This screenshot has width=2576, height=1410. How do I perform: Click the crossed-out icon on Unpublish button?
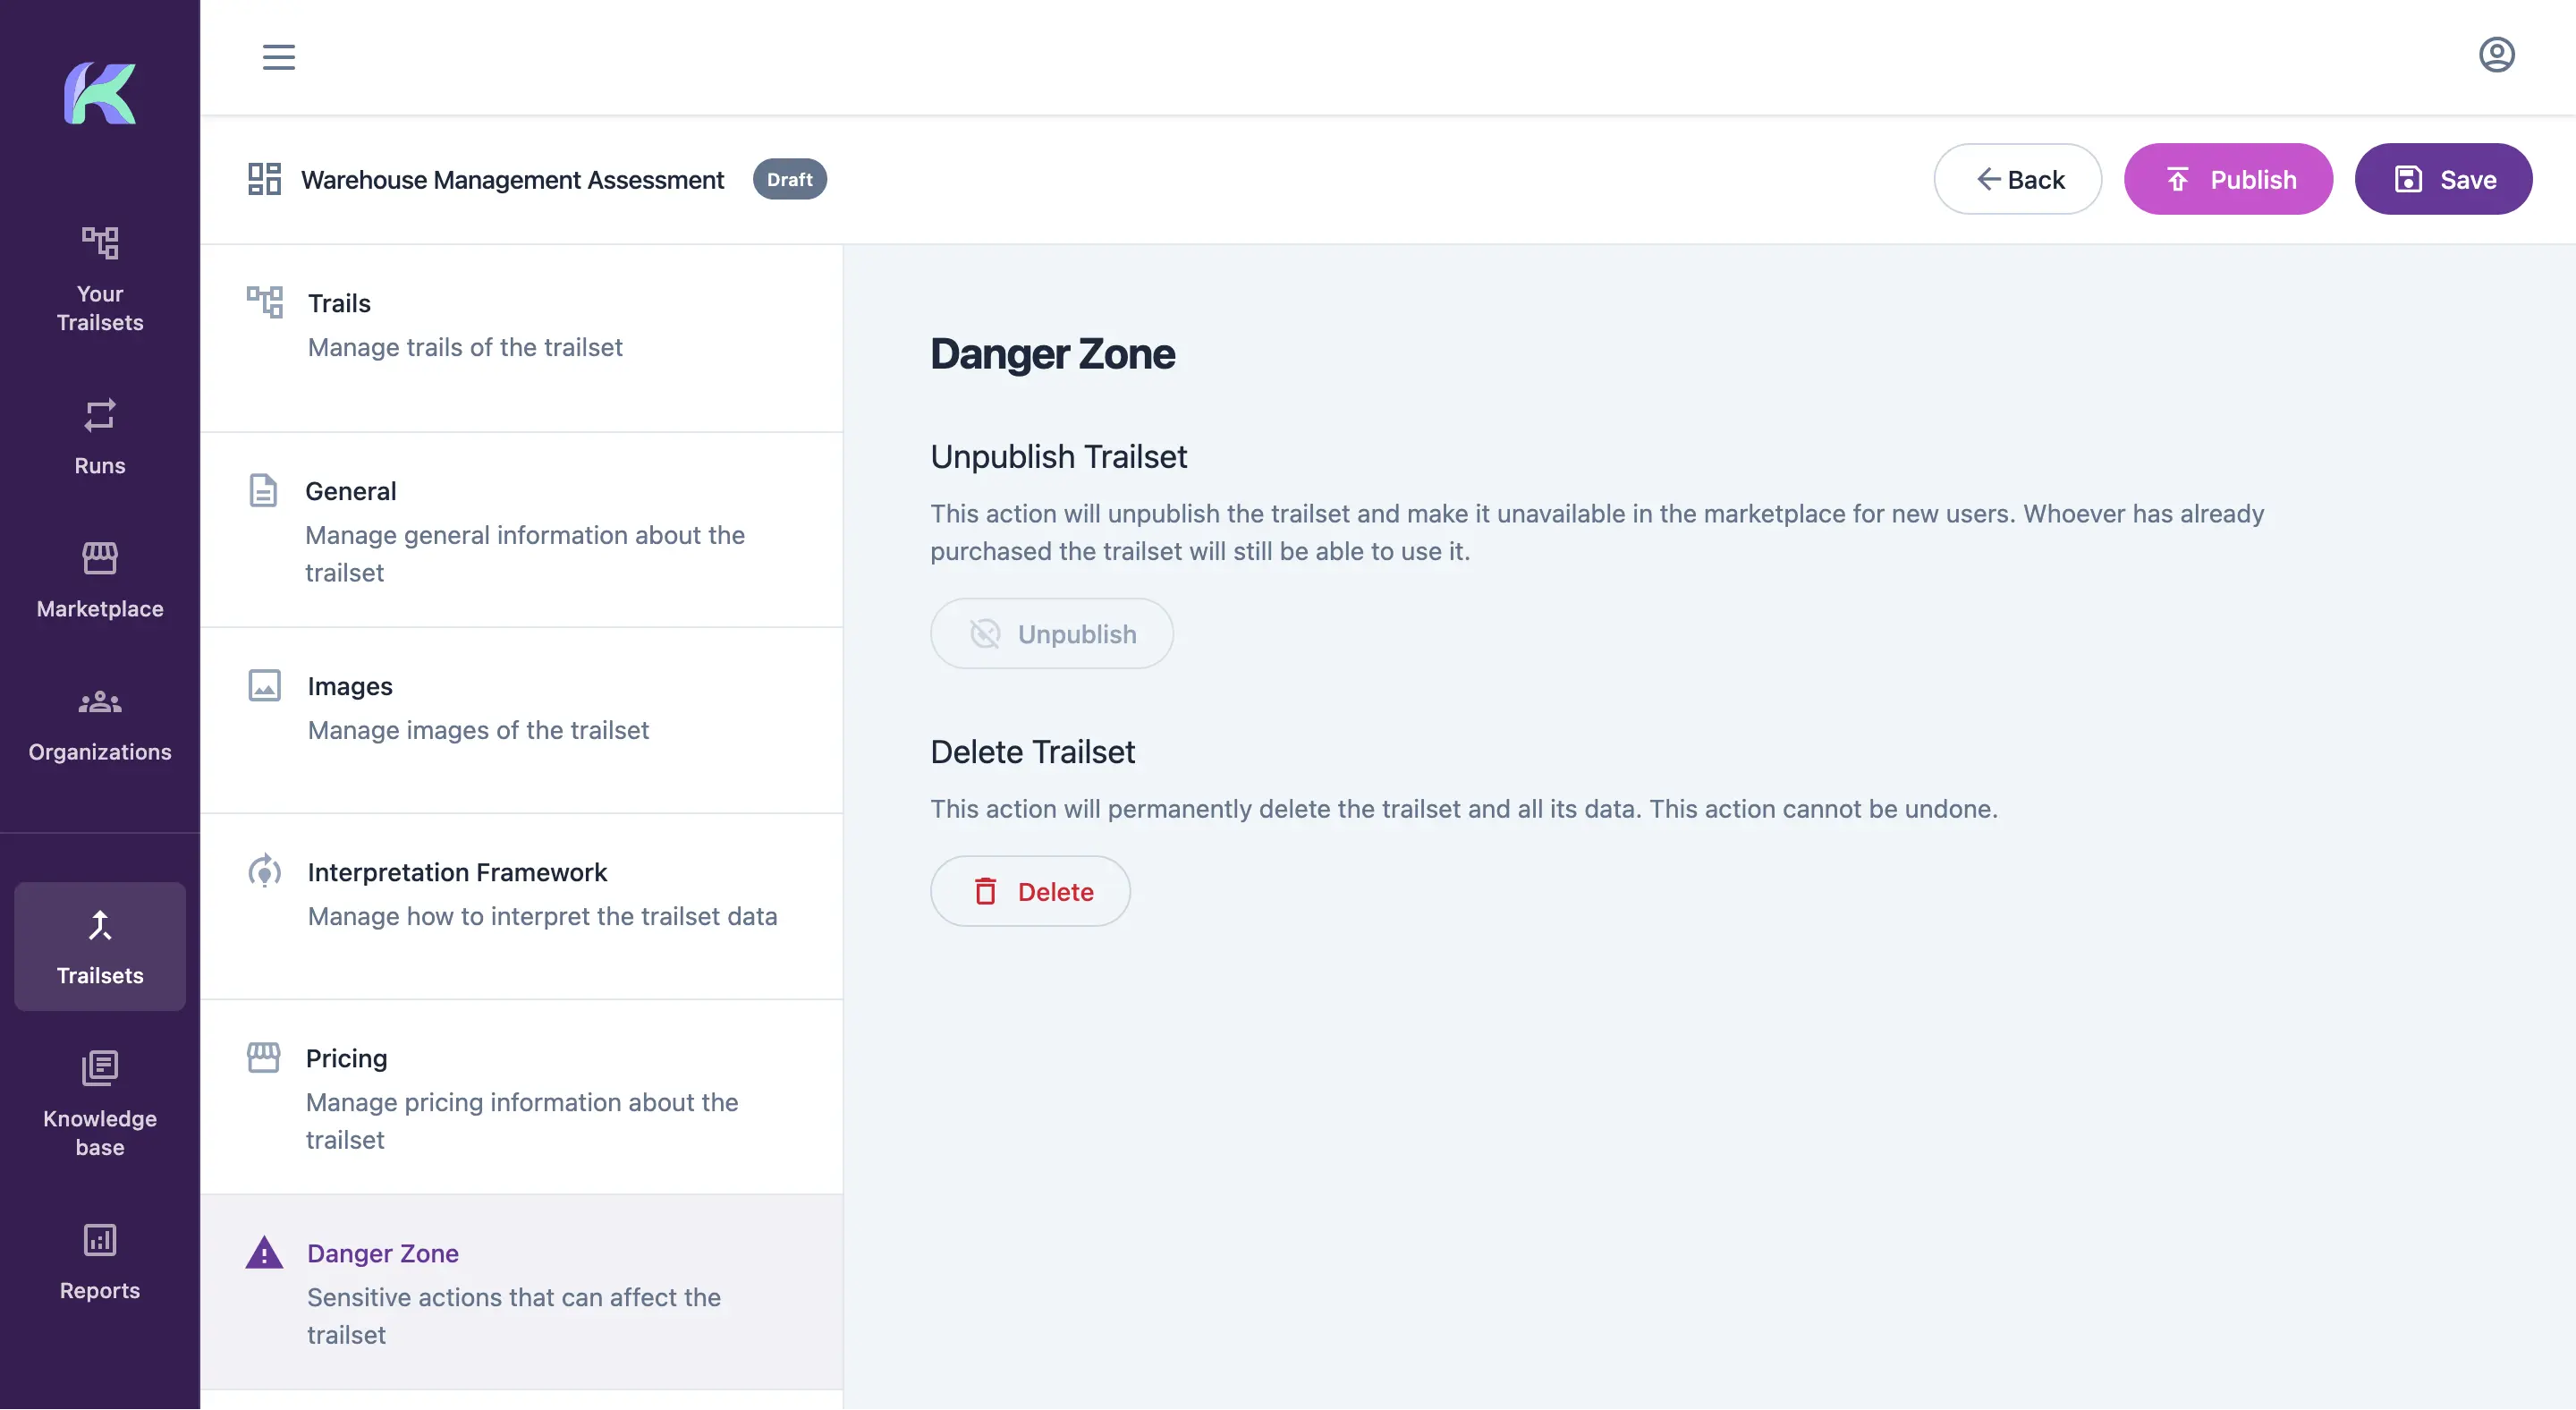985,634
